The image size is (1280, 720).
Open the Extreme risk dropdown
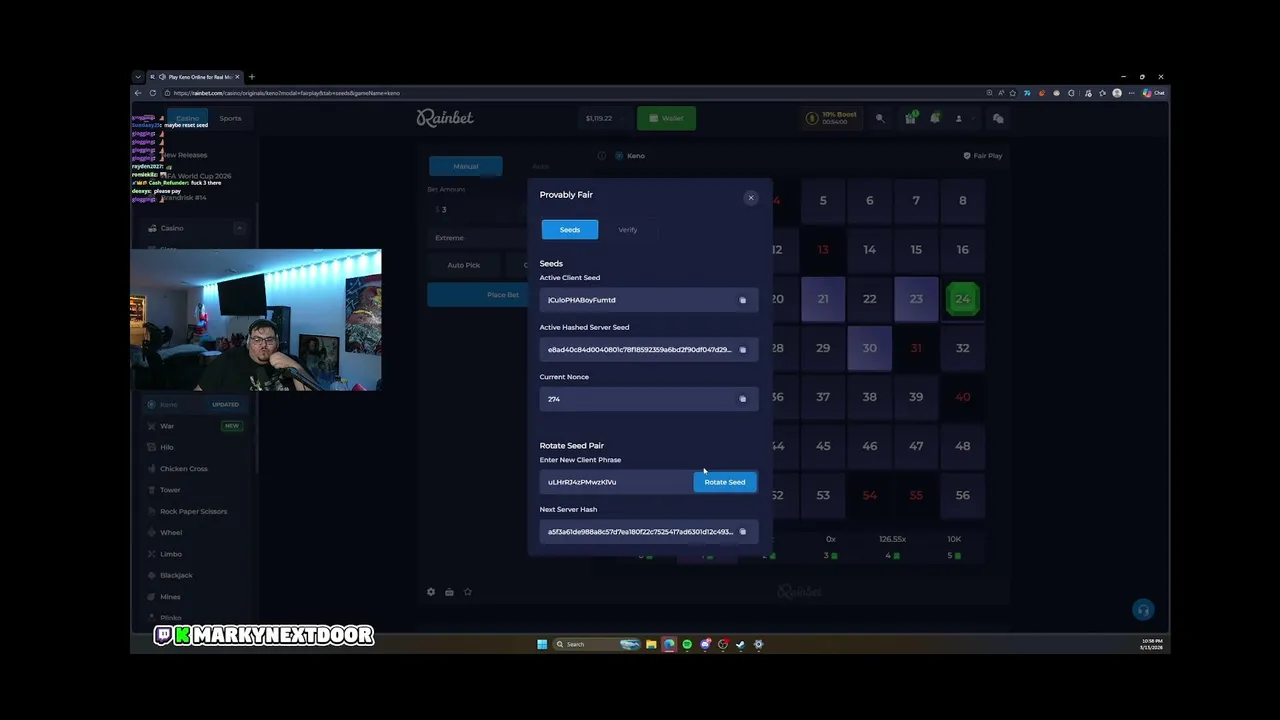pyautogui.click(x=478, y=238)
